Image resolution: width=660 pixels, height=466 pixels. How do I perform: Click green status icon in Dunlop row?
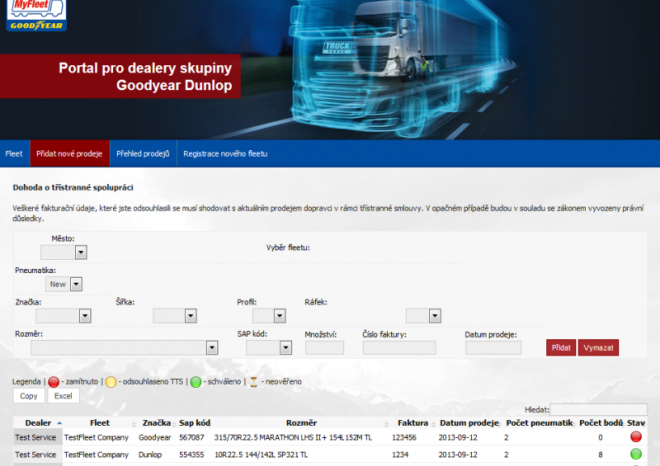tap(636, 454)
